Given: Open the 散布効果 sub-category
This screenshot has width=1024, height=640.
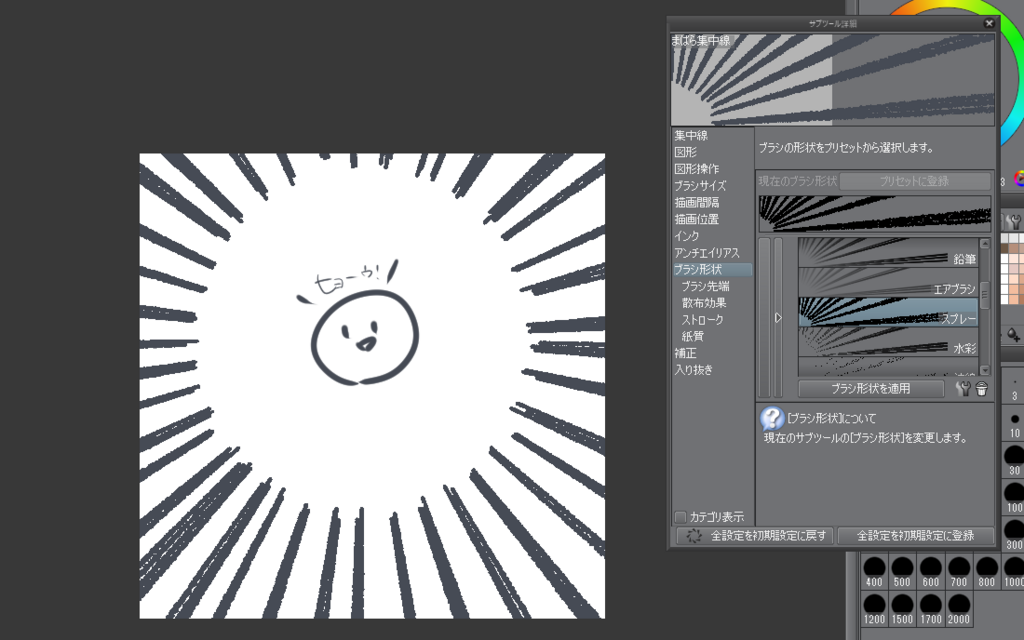Looking at the screenshot, I should click(x=703, y=303).
